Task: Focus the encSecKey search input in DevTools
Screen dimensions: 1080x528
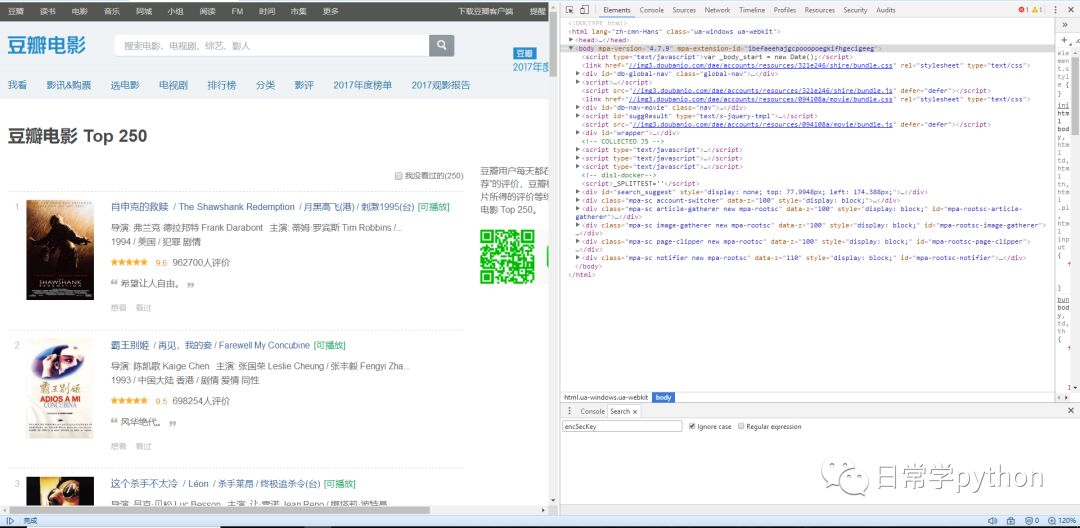Action: pos(622,427)
